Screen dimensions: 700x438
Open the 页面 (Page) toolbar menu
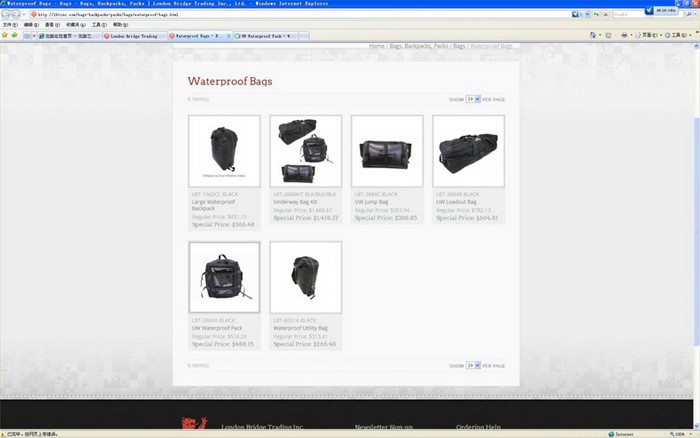pos(648,35)
